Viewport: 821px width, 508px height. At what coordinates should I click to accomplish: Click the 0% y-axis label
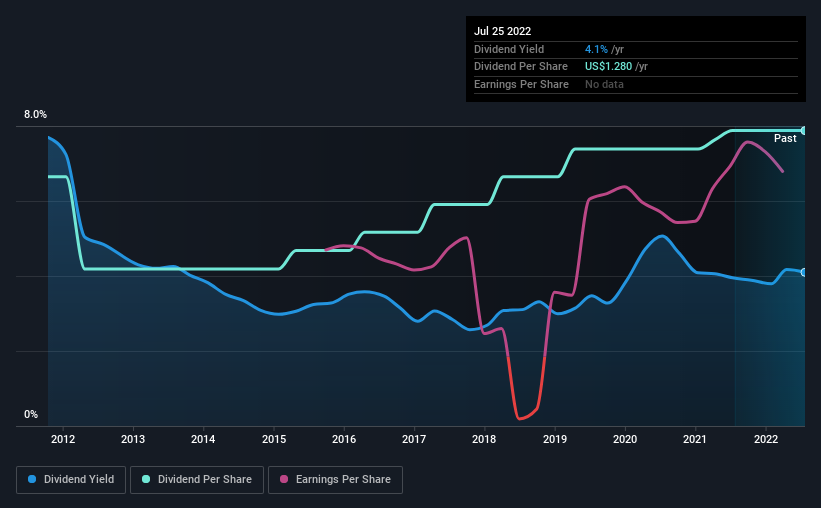(x=31, y=414)
